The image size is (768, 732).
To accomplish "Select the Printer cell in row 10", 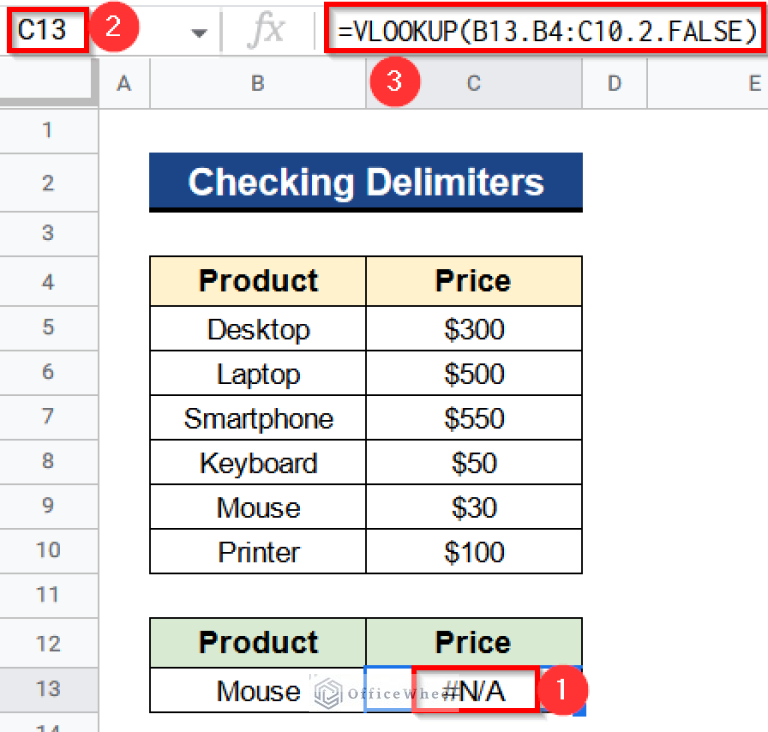I will [x=258, y=552].
